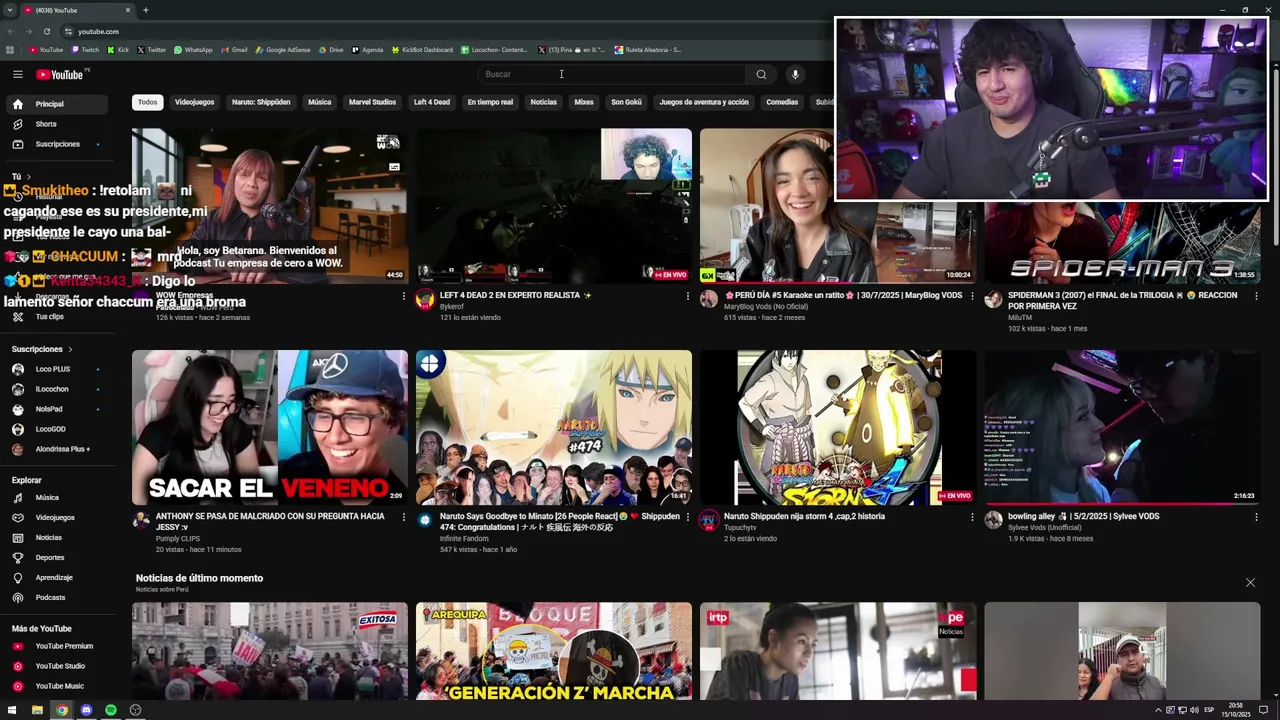The height and width of the screenshot is (720, 1280).
Task: Open File Explorer from the taskbar
Action: [x=37, y=710]
